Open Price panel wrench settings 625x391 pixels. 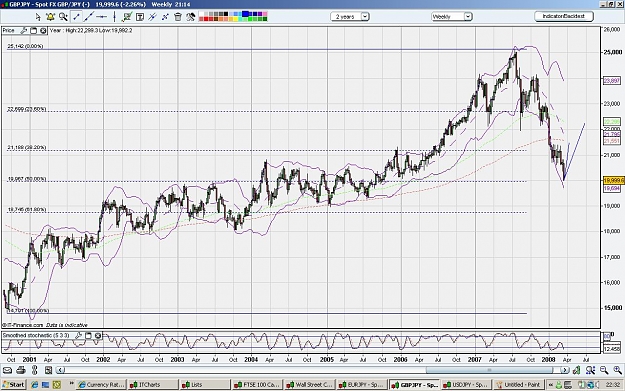click(x=24, y=30)
